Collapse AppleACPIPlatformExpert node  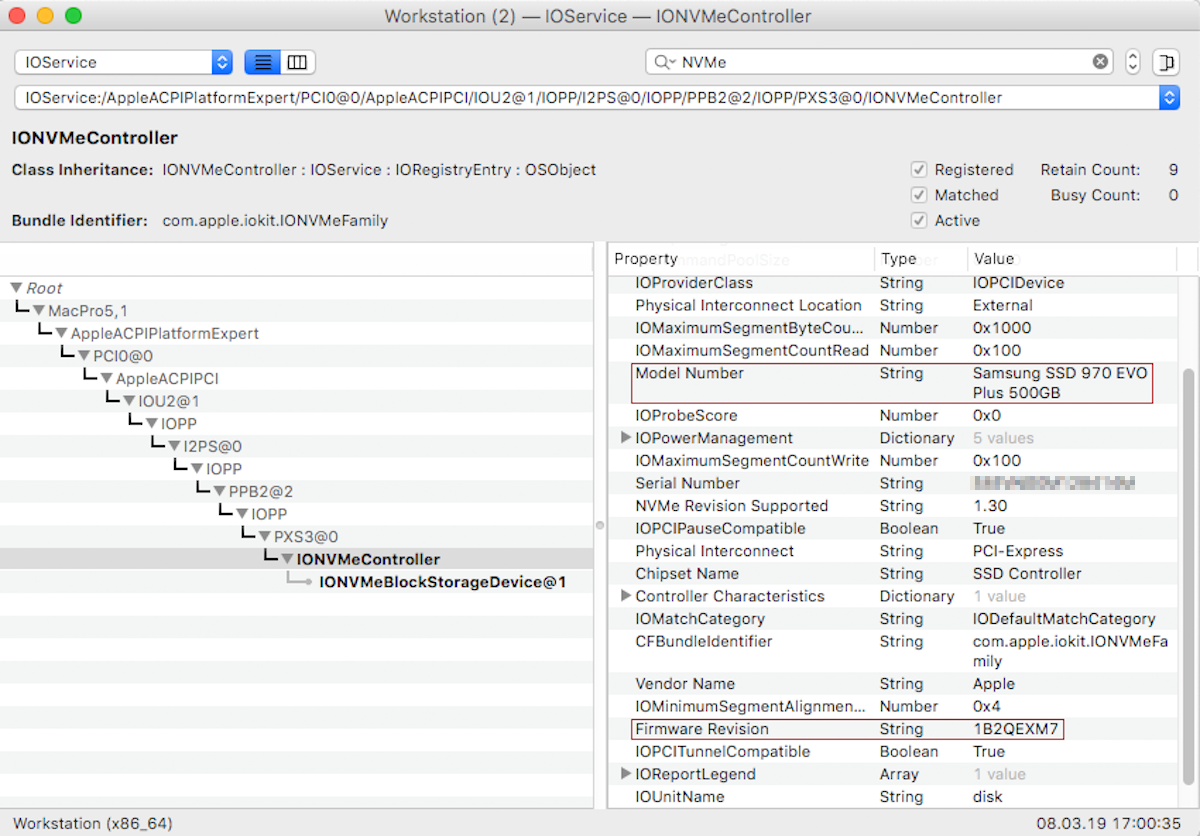pyautogui.click(x=62, y=334)
